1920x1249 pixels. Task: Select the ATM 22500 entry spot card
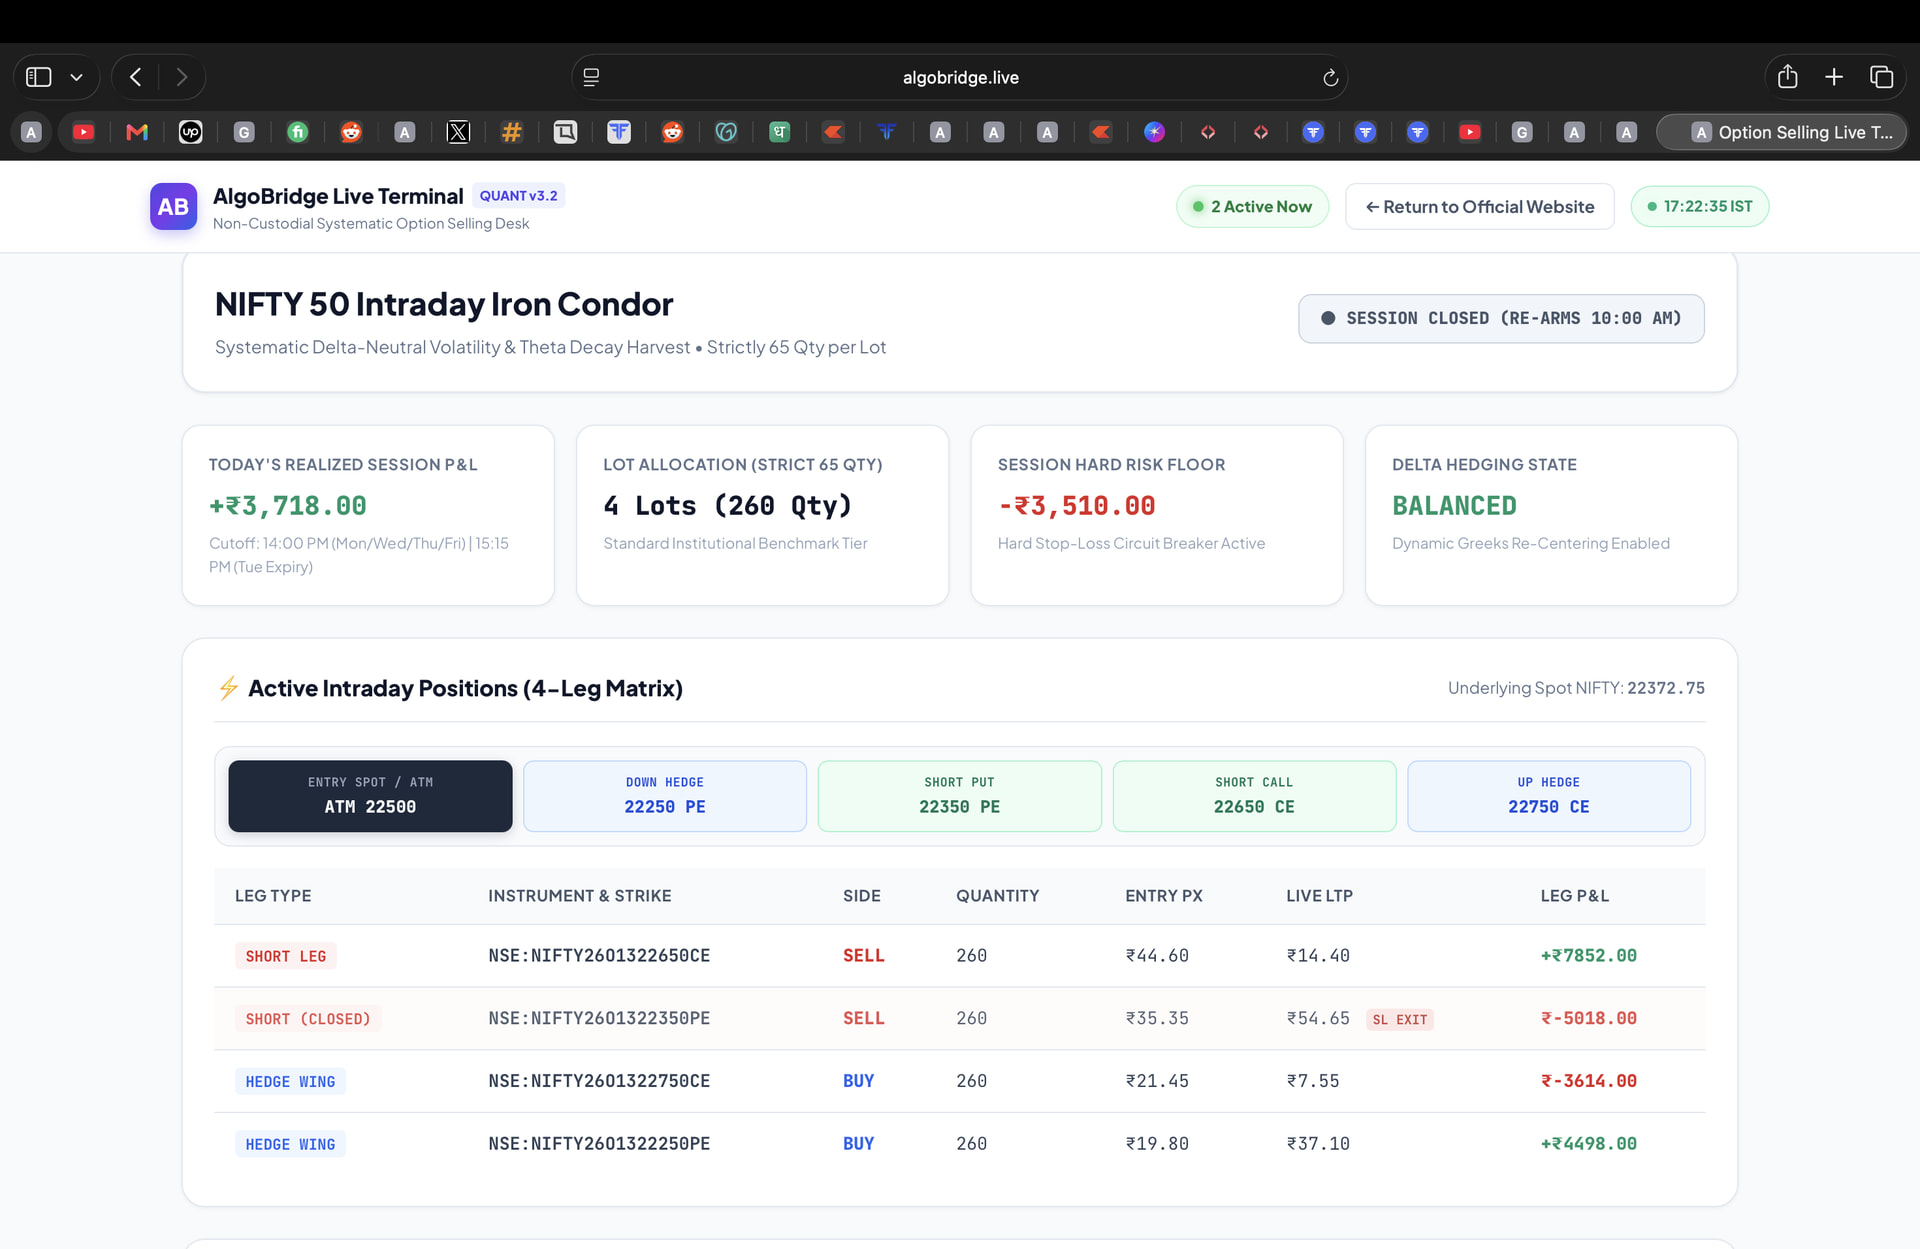pyautogui.click(x=370, y=796)
